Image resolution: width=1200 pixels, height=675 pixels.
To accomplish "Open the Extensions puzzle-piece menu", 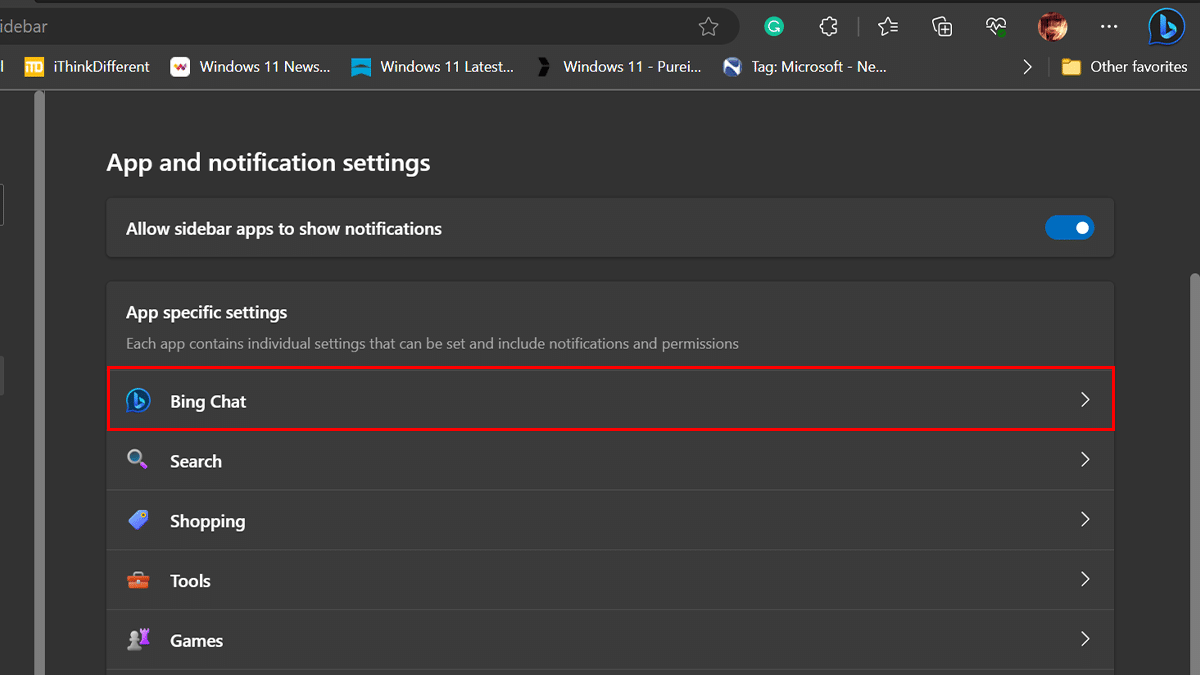I will [x=827, y=27].
